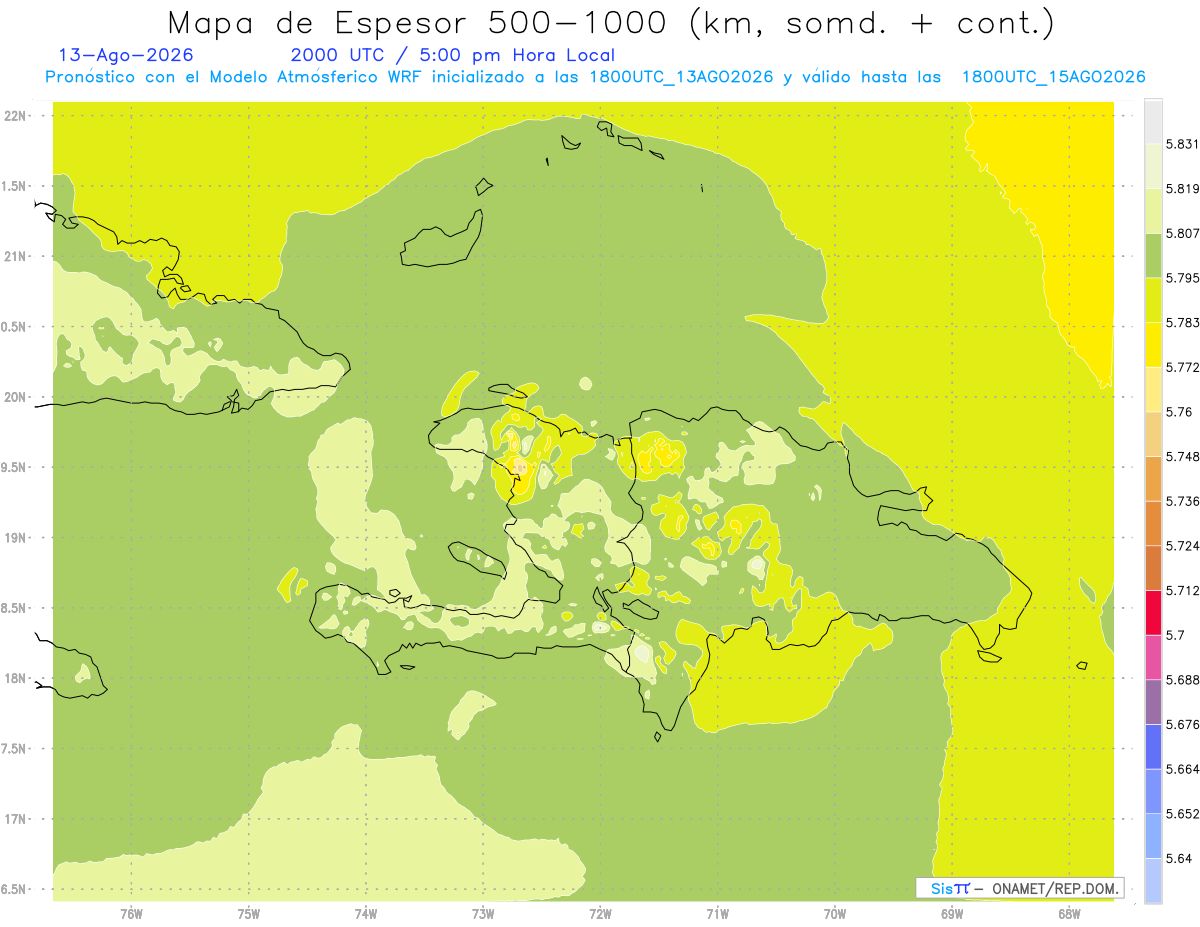1200x927 pixels.
Task: Click the legend value "5.688"
Action: [1183, 680]
